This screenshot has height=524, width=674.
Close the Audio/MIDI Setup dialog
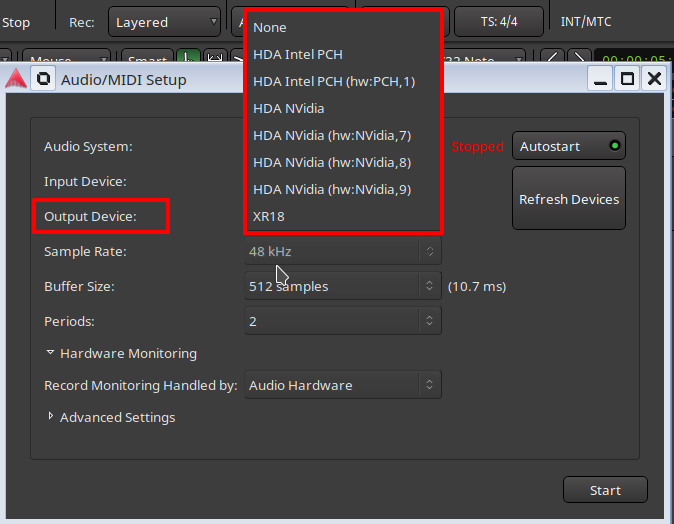click(x=654, y=79)
